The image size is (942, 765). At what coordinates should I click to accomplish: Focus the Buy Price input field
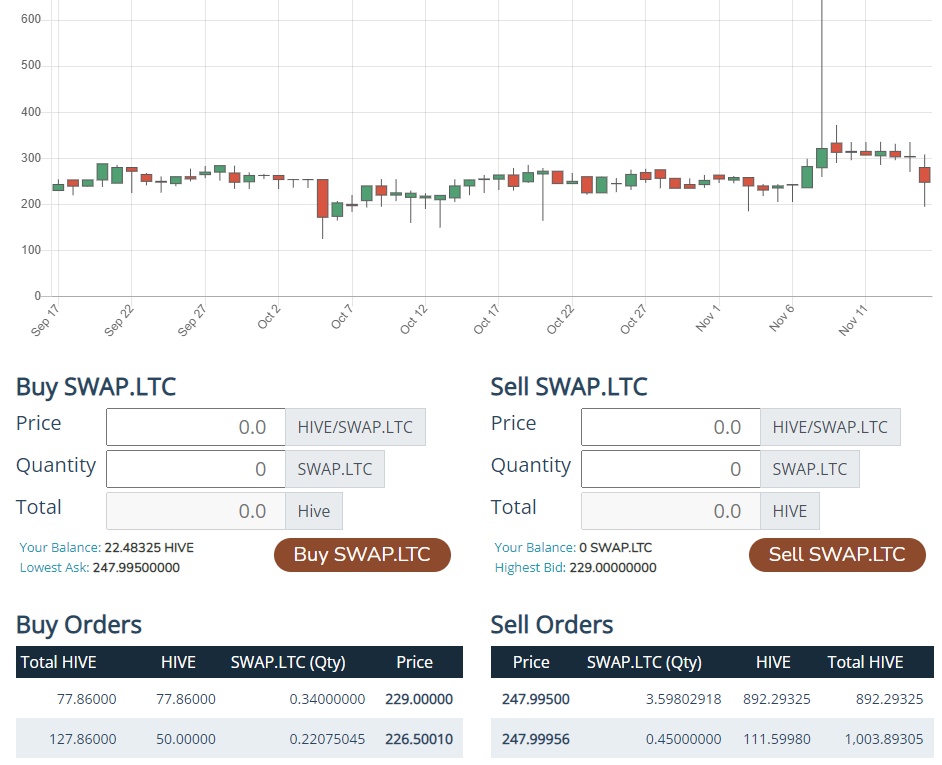tap(196, 427)
